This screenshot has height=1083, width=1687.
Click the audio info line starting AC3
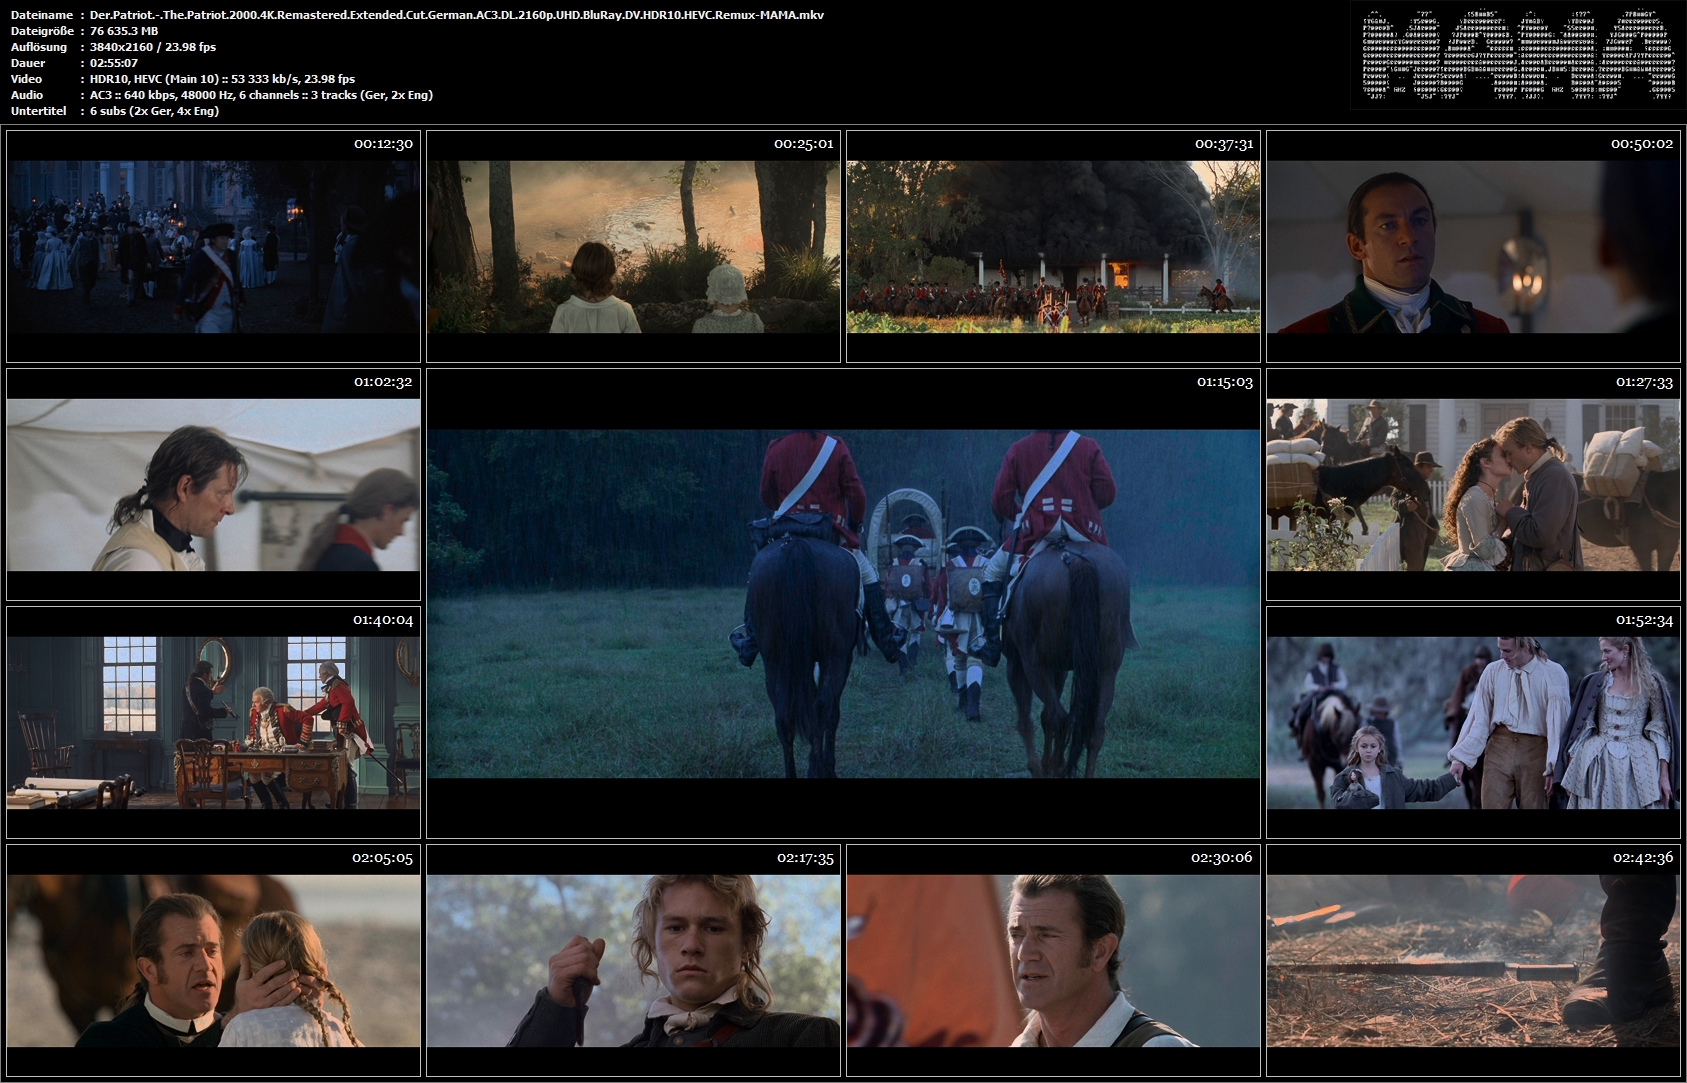point(261,95)
